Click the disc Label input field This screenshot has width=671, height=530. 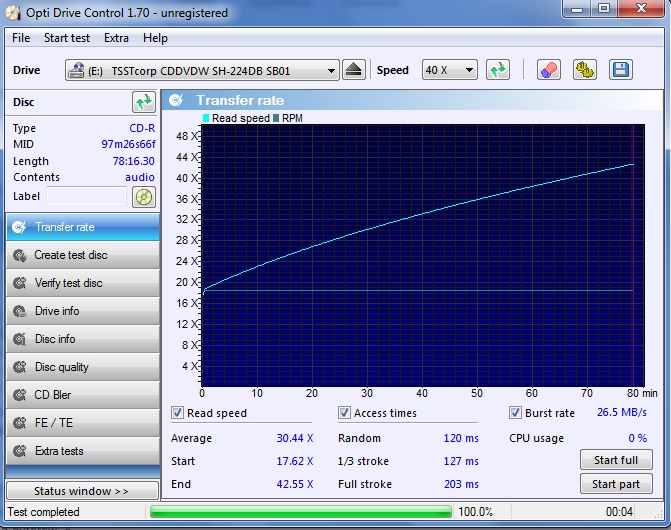(x=86, y=197)
